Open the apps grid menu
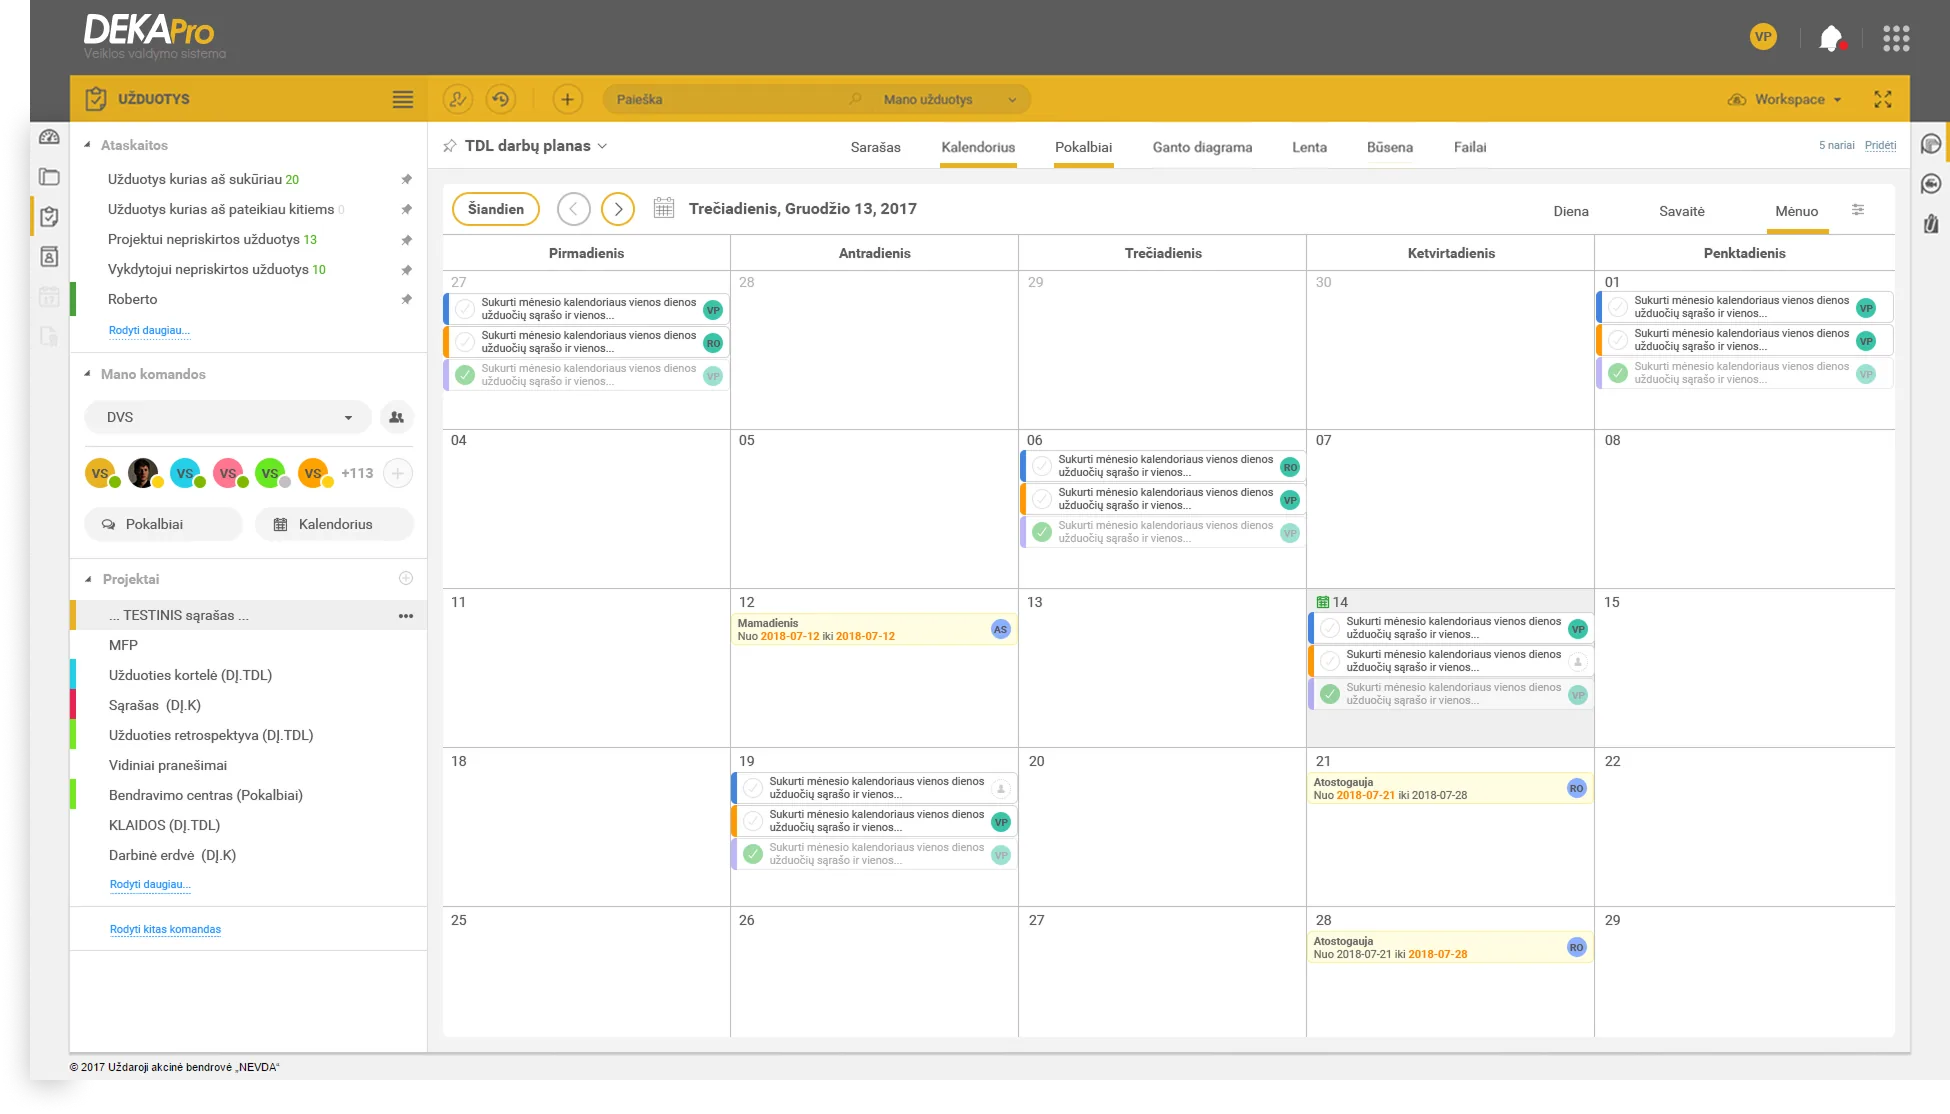1950x1114 pixels. [x=1896, y=39]
